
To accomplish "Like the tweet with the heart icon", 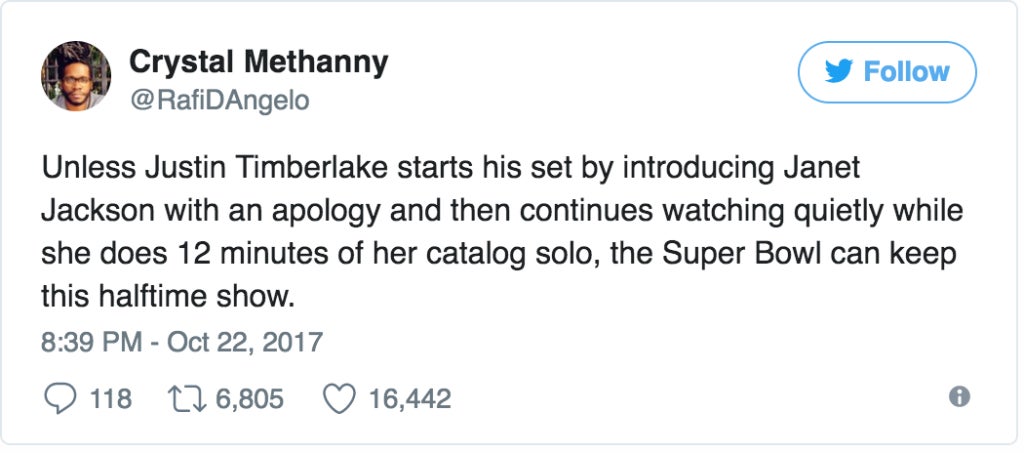I will (340, 398).
